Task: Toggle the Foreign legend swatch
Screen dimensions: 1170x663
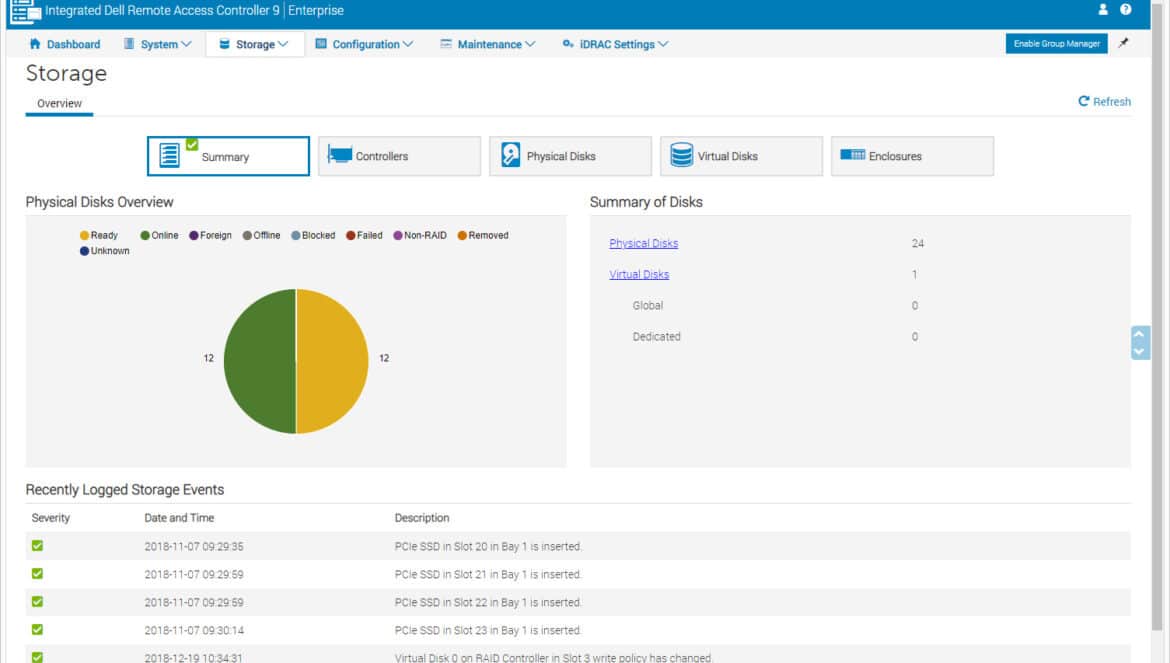Action: coord(194,236)
